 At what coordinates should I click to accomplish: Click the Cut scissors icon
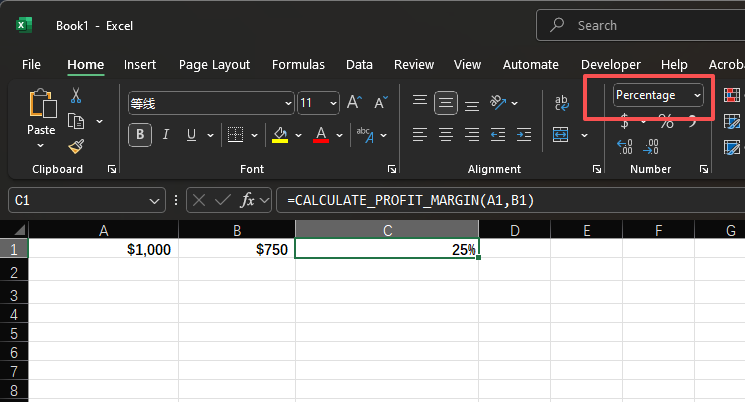(x=76, y=96)
